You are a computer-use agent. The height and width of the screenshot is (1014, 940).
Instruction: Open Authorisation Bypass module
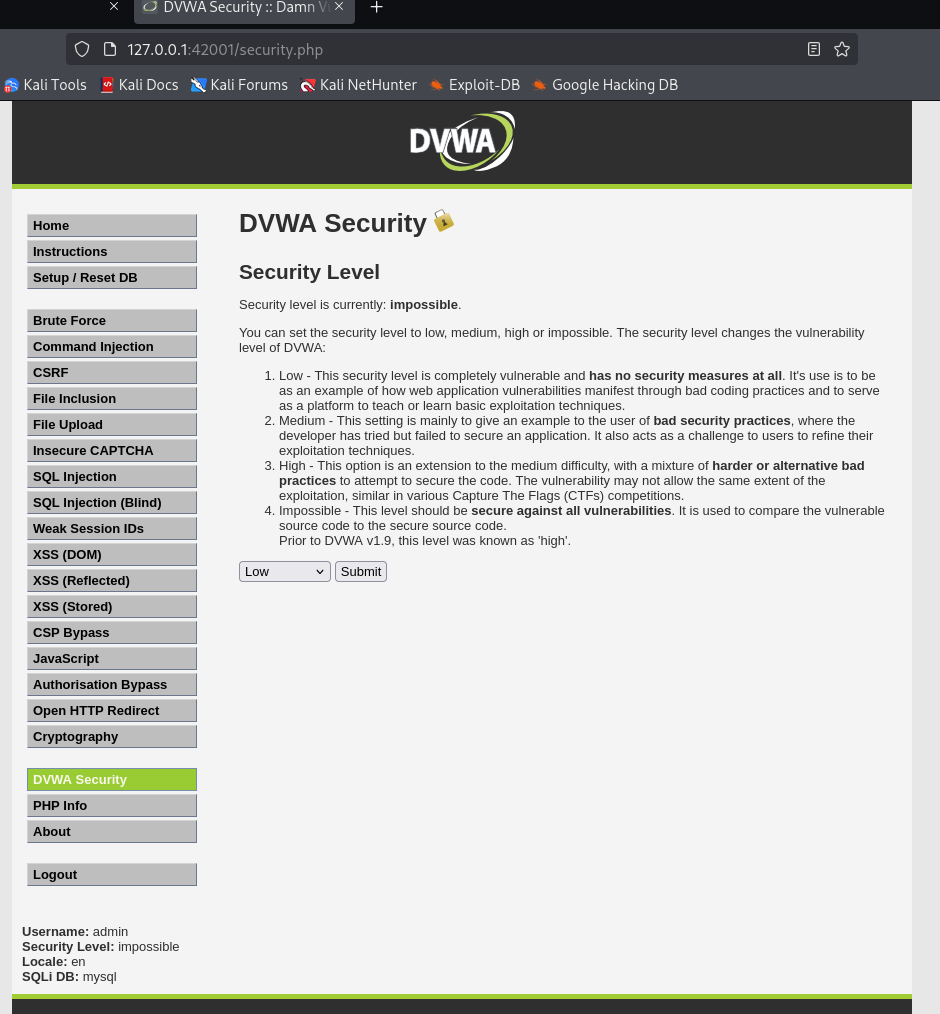click(x=112, y=684)
